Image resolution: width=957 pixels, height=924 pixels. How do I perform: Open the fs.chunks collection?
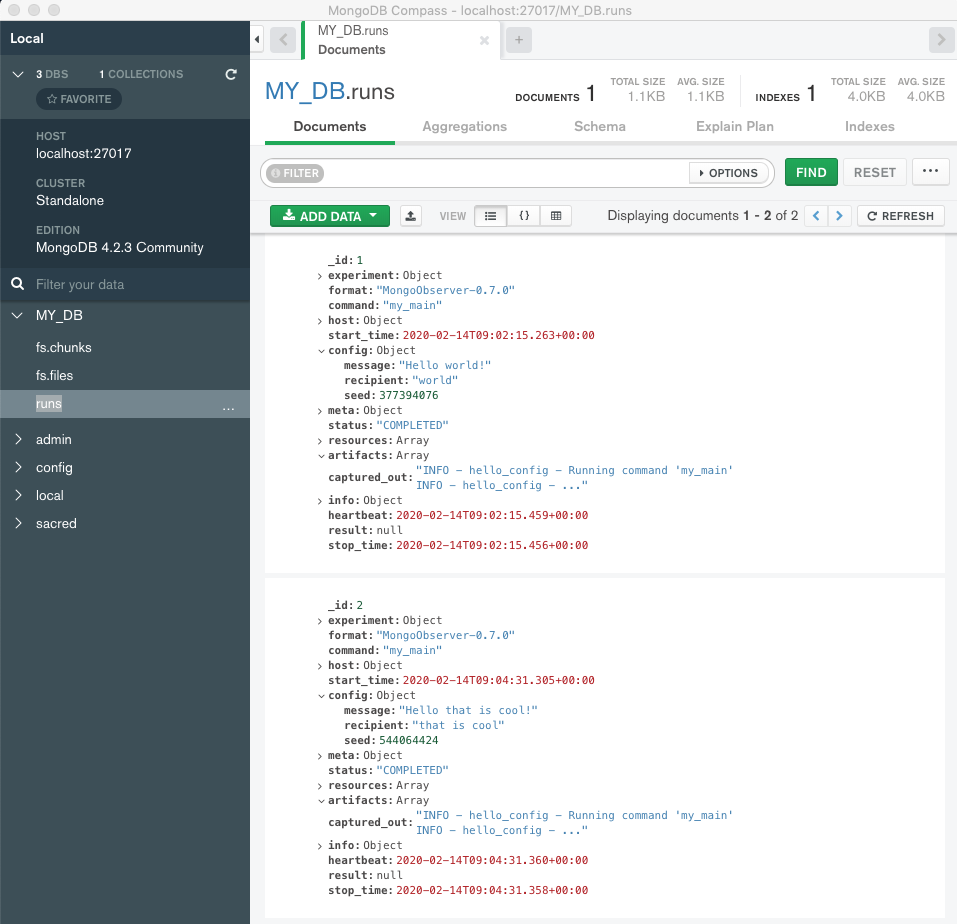coord(63,347)
